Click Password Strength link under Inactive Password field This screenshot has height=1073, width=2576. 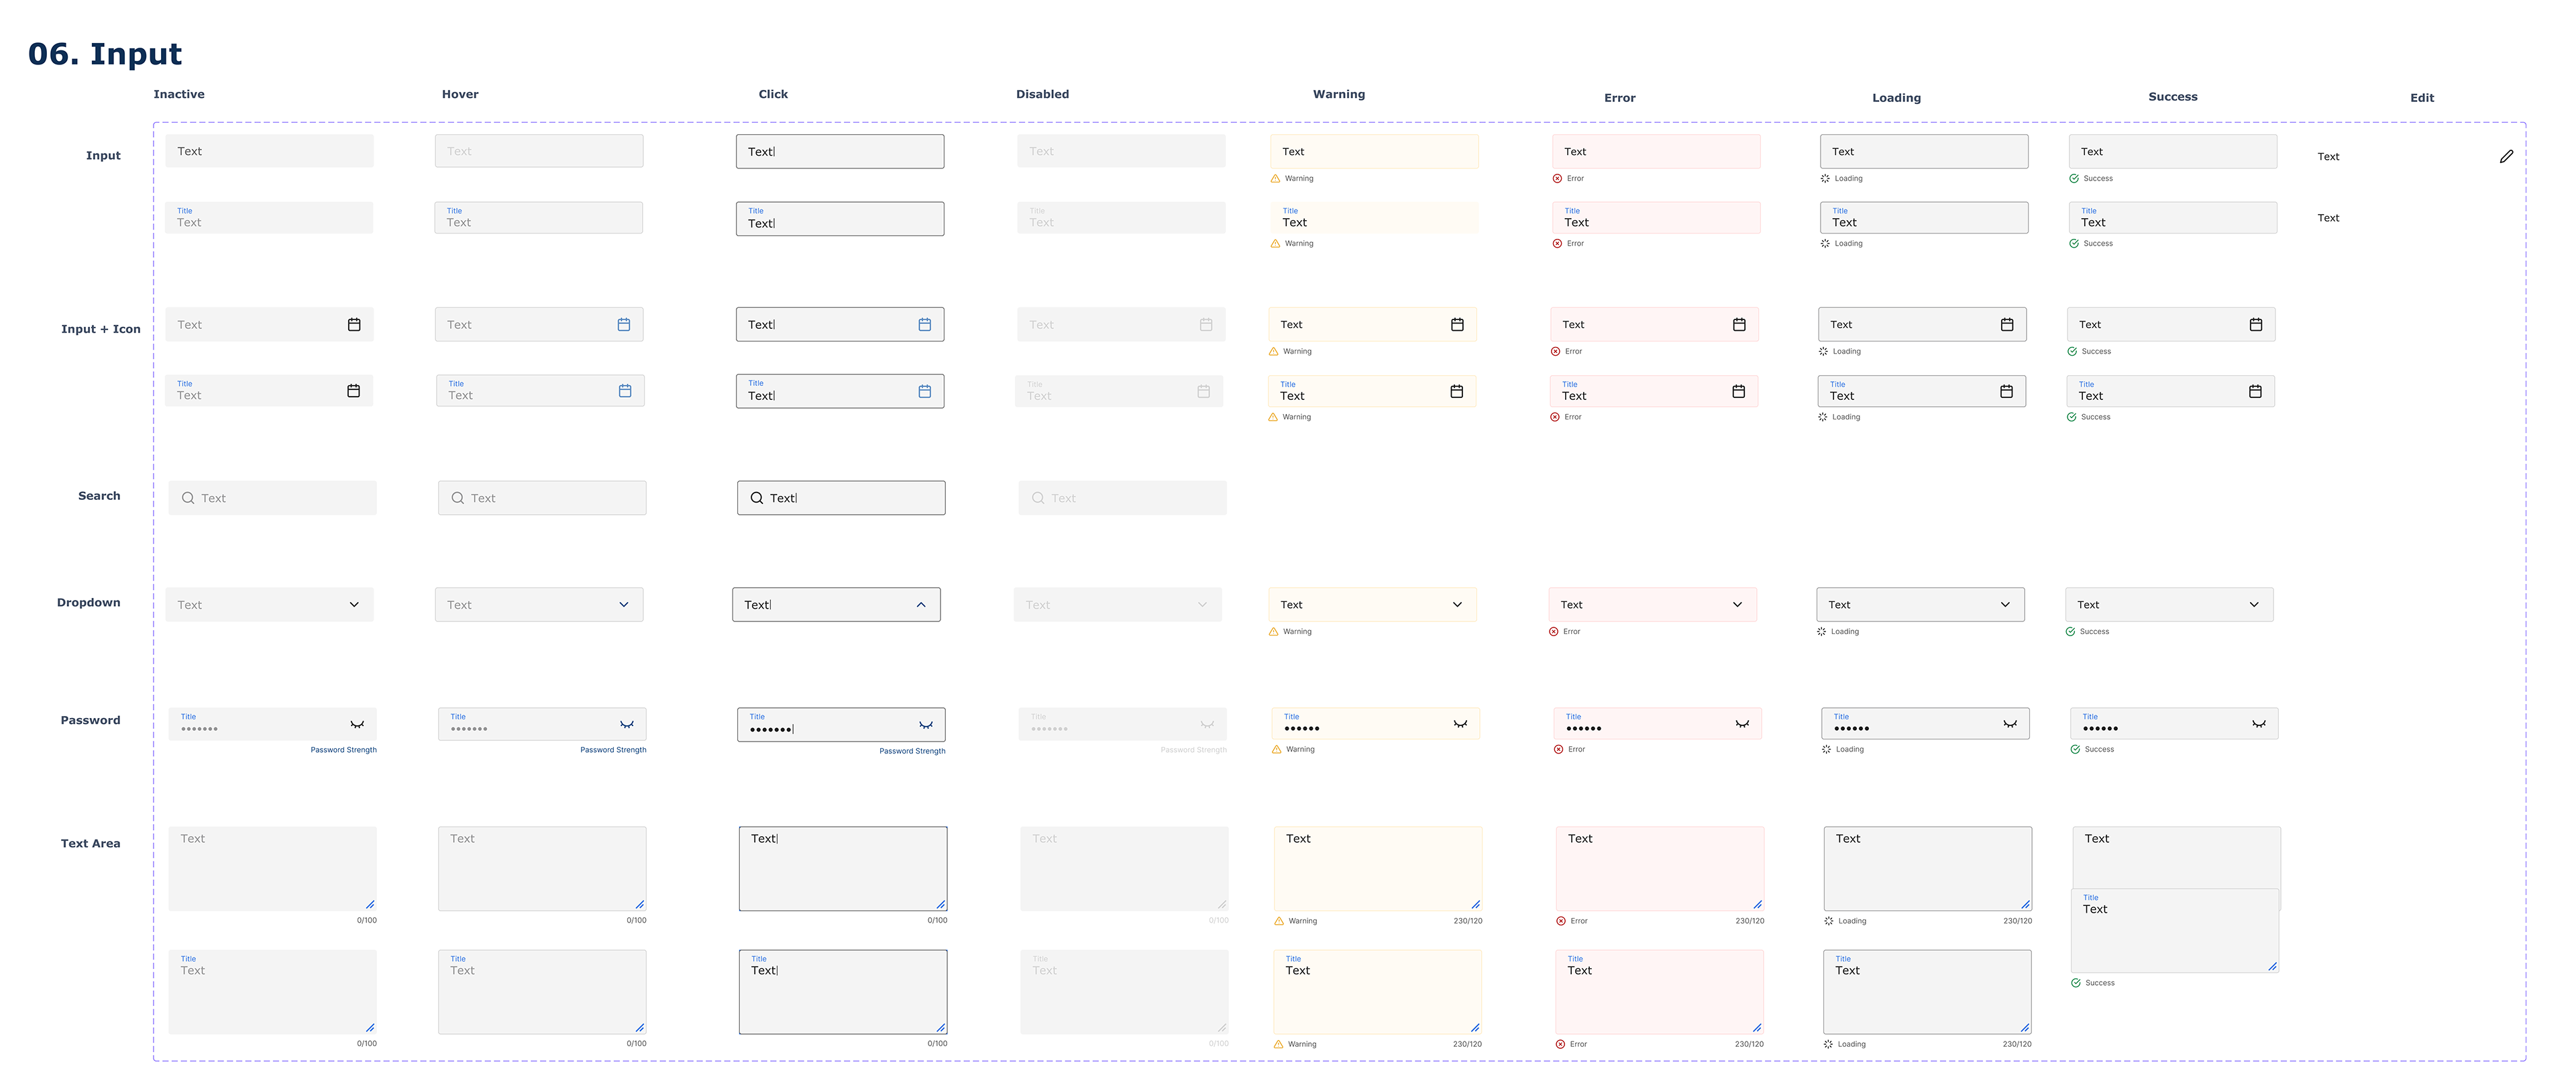[x=343, y=750]
